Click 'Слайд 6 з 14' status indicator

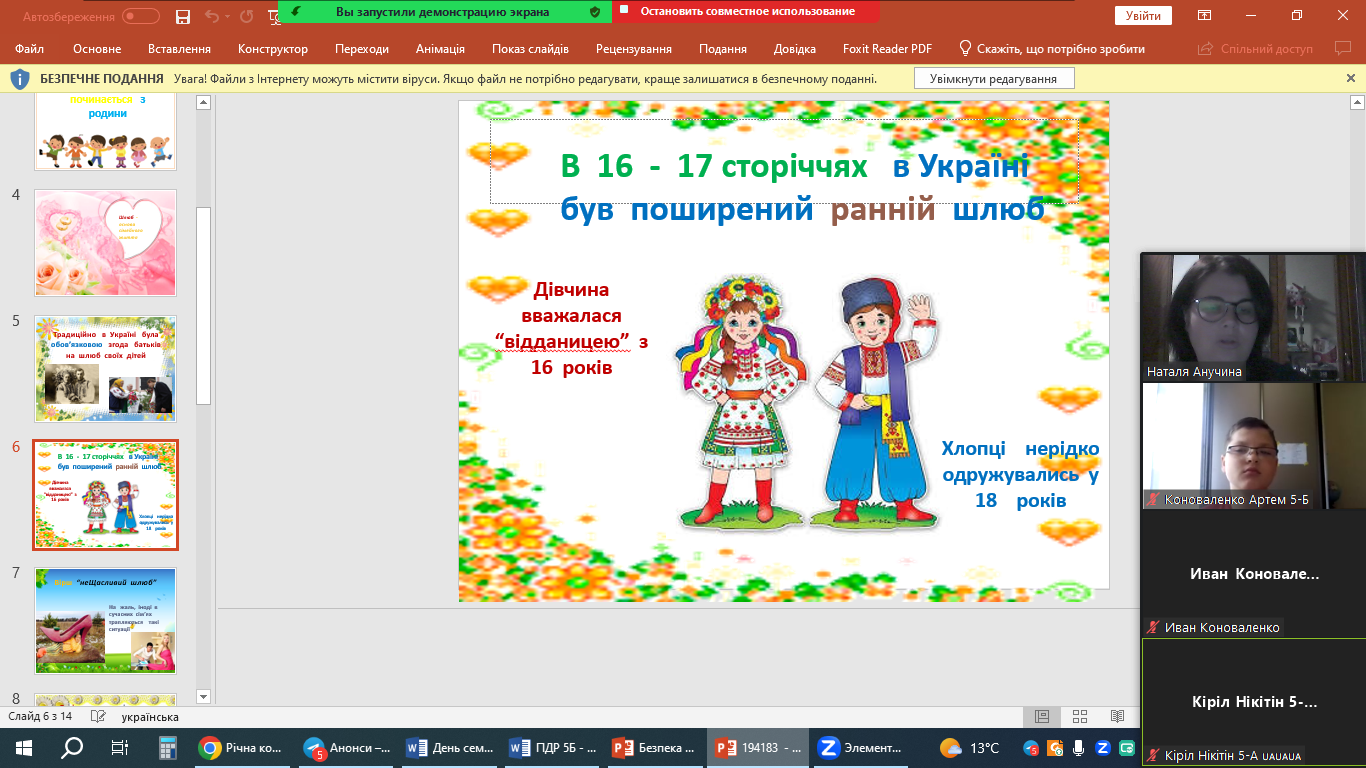(x=41, y=716)
